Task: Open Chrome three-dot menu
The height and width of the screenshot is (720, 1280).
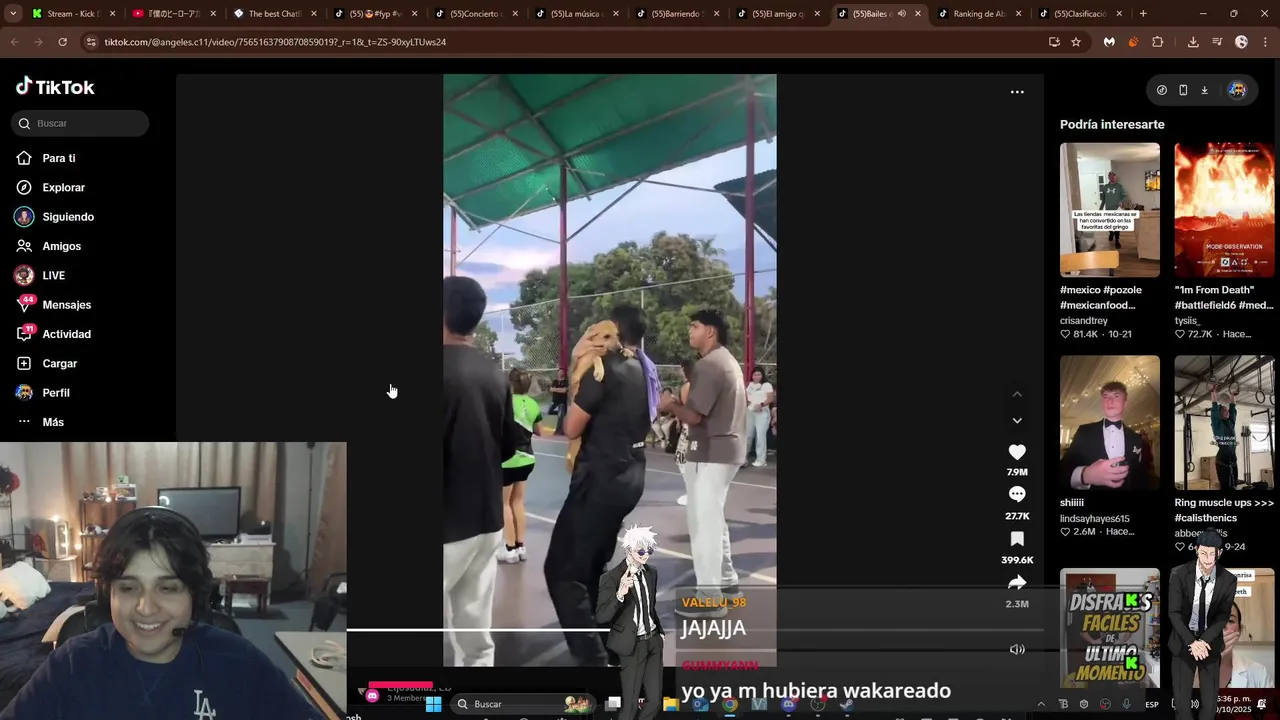Action: [1265, 42]
